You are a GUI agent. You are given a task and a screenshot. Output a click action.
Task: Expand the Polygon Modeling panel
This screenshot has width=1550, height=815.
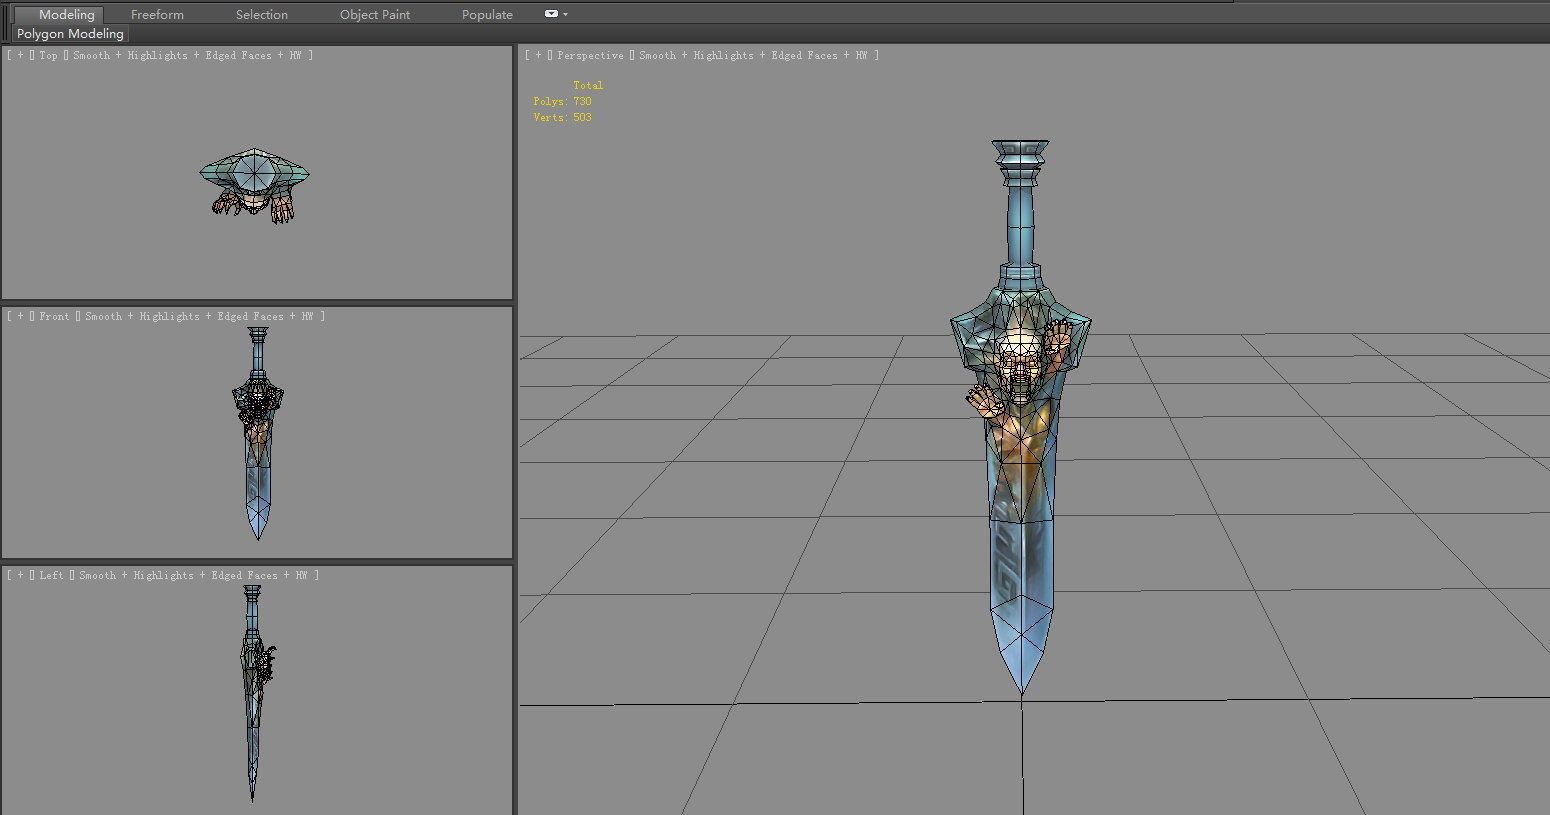pyautogui.click(x=70, y=33)
